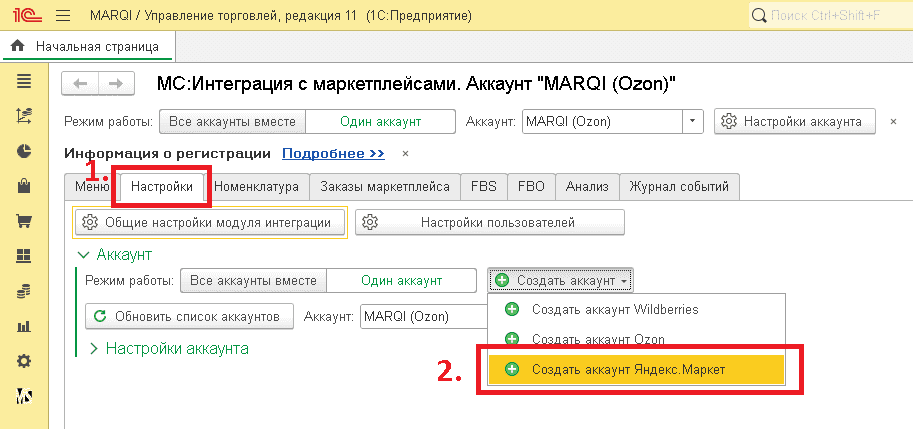The width and height of the screenshot is (913, 429).
Task: Open sidebar coins treasury section
Action: pyautogui.click(x=24, y=291)
